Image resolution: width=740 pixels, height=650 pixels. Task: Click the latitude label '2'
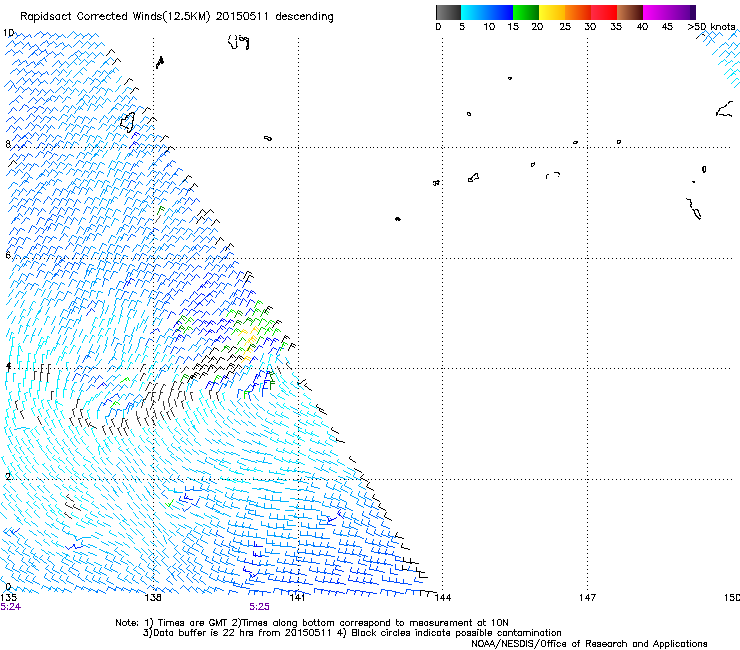[x=8, y=476]
